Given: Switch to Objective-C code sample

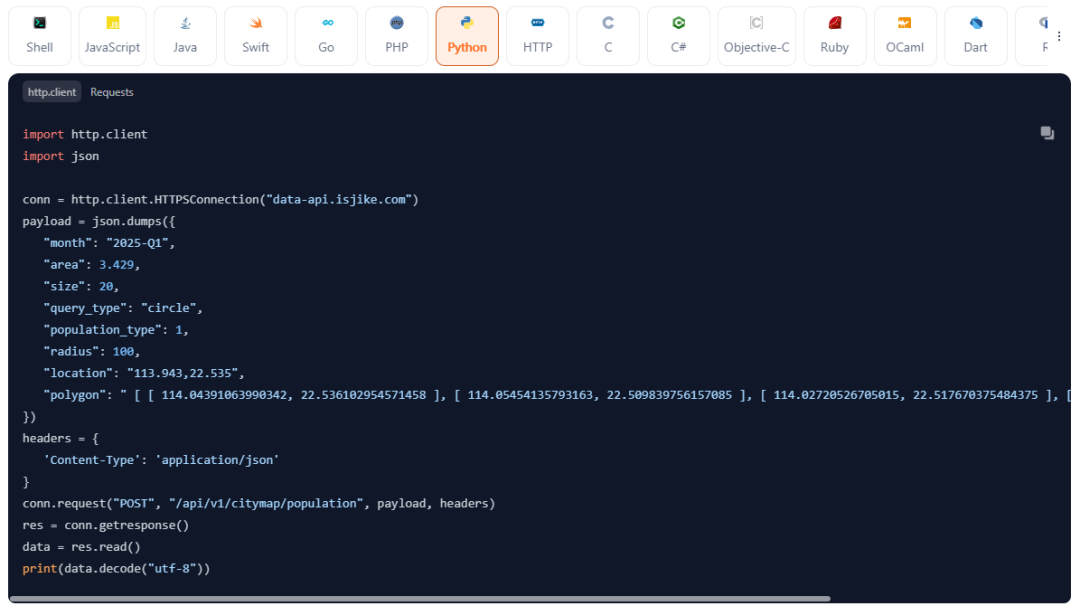Looking at the screenshot, I should point(756,36).
